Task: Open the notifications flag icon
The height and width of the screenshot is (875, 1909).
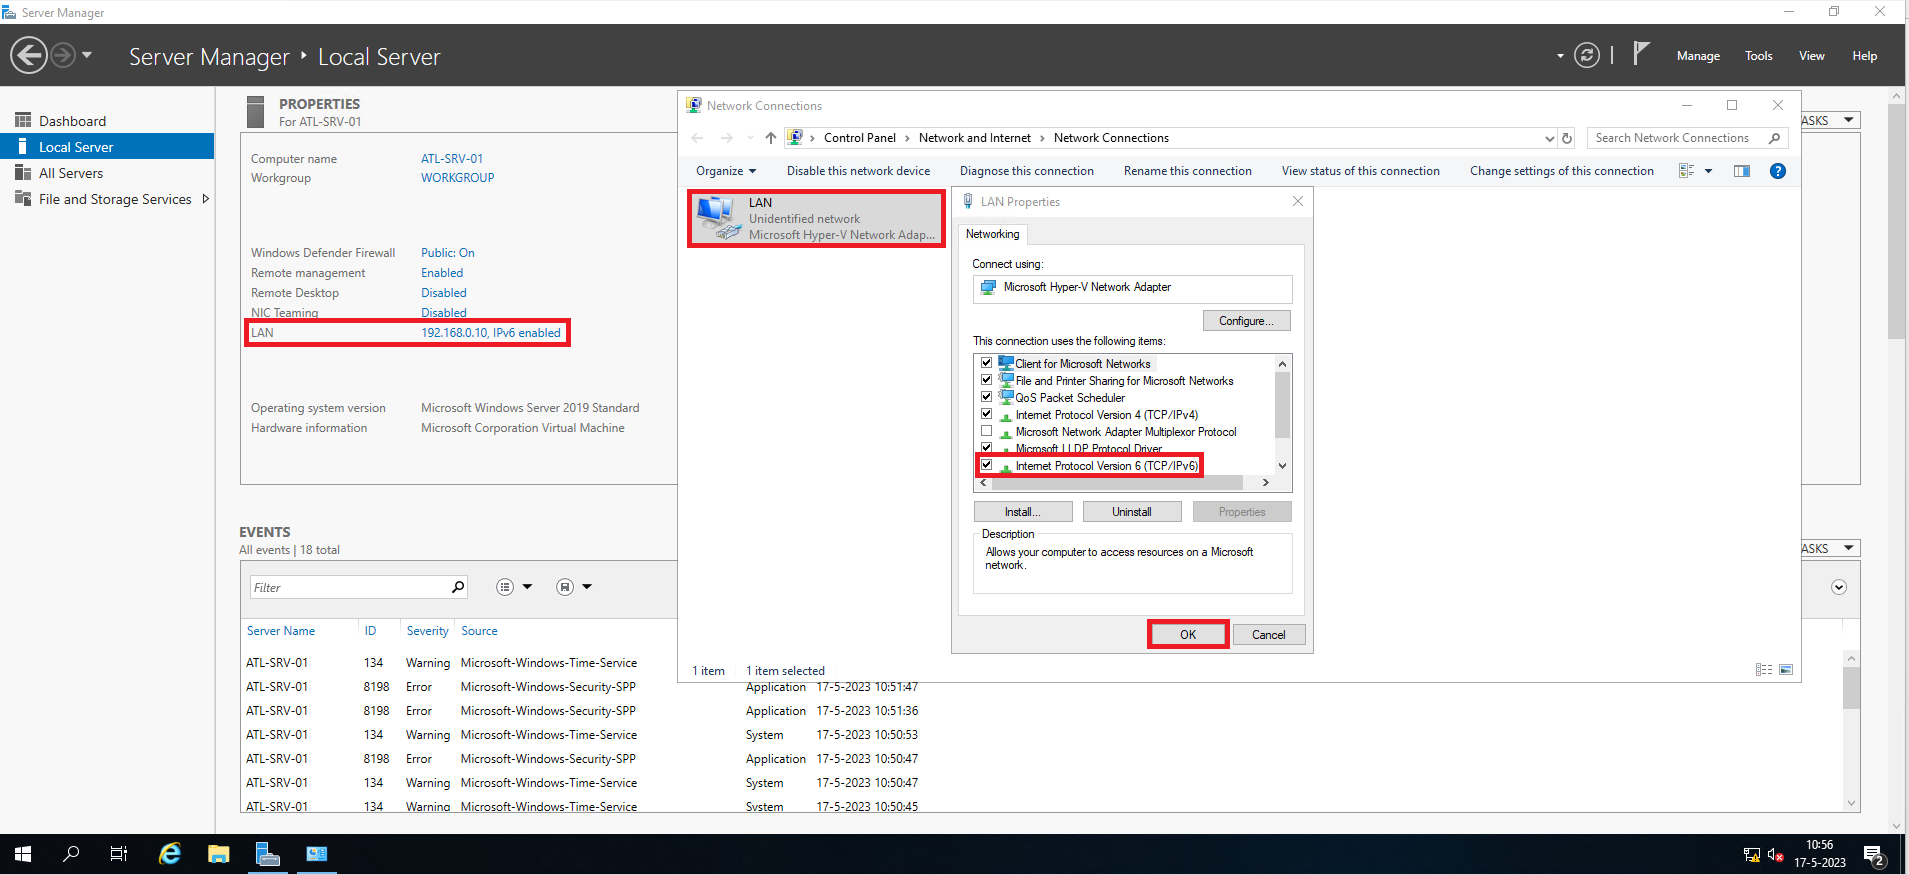Action: click(1640, 54)
